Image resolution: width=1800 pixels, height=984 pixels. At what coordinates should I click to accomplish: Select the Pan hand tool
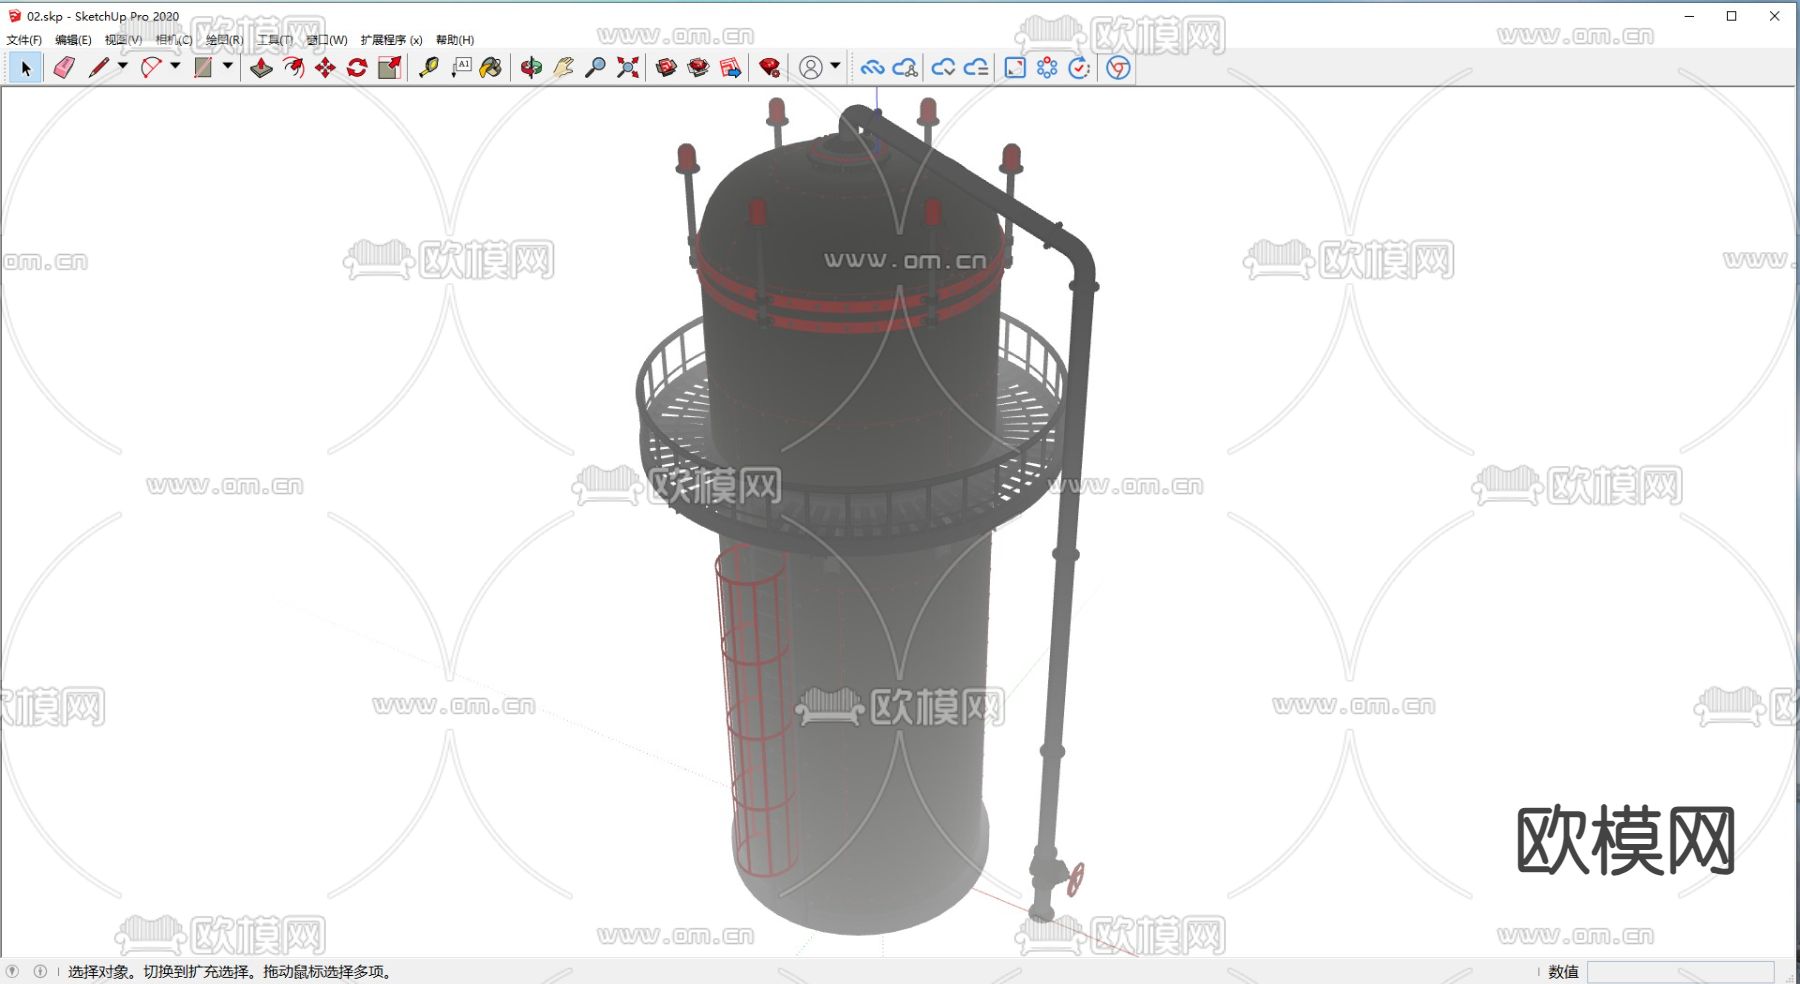[x=563, y=68]
